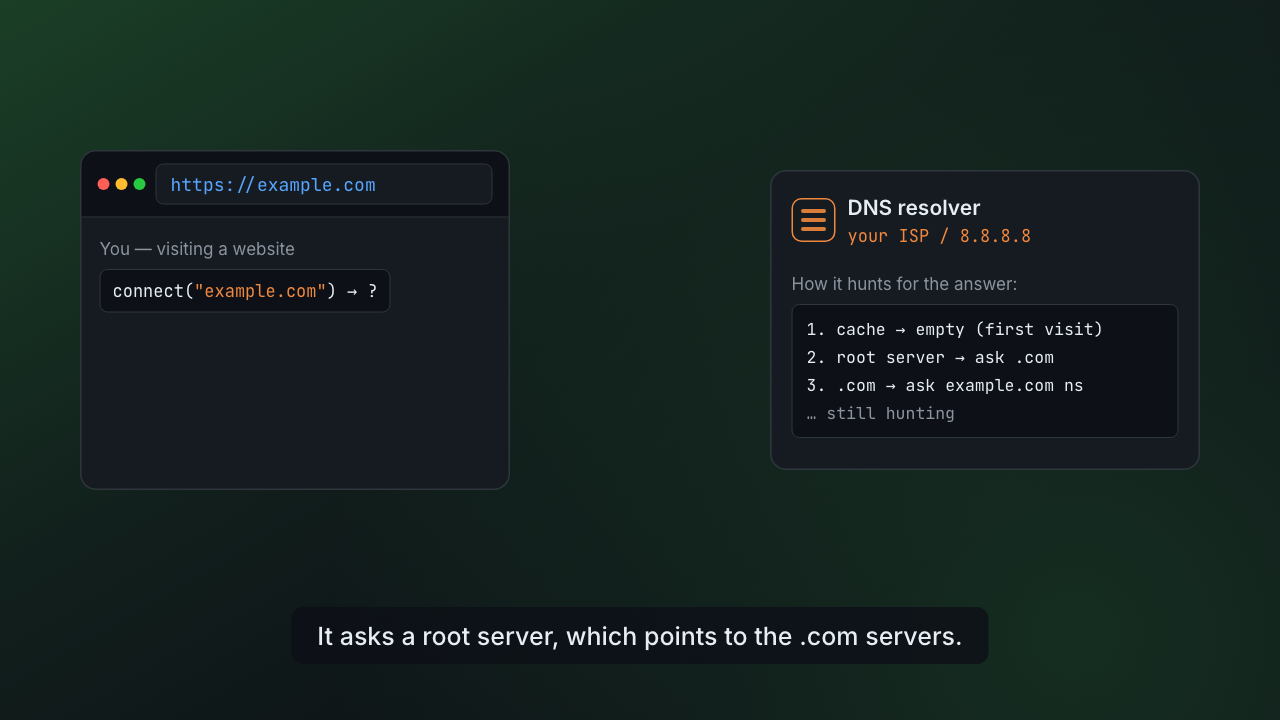Click 'How it hunts for the answer:' text

pos(904,284)
